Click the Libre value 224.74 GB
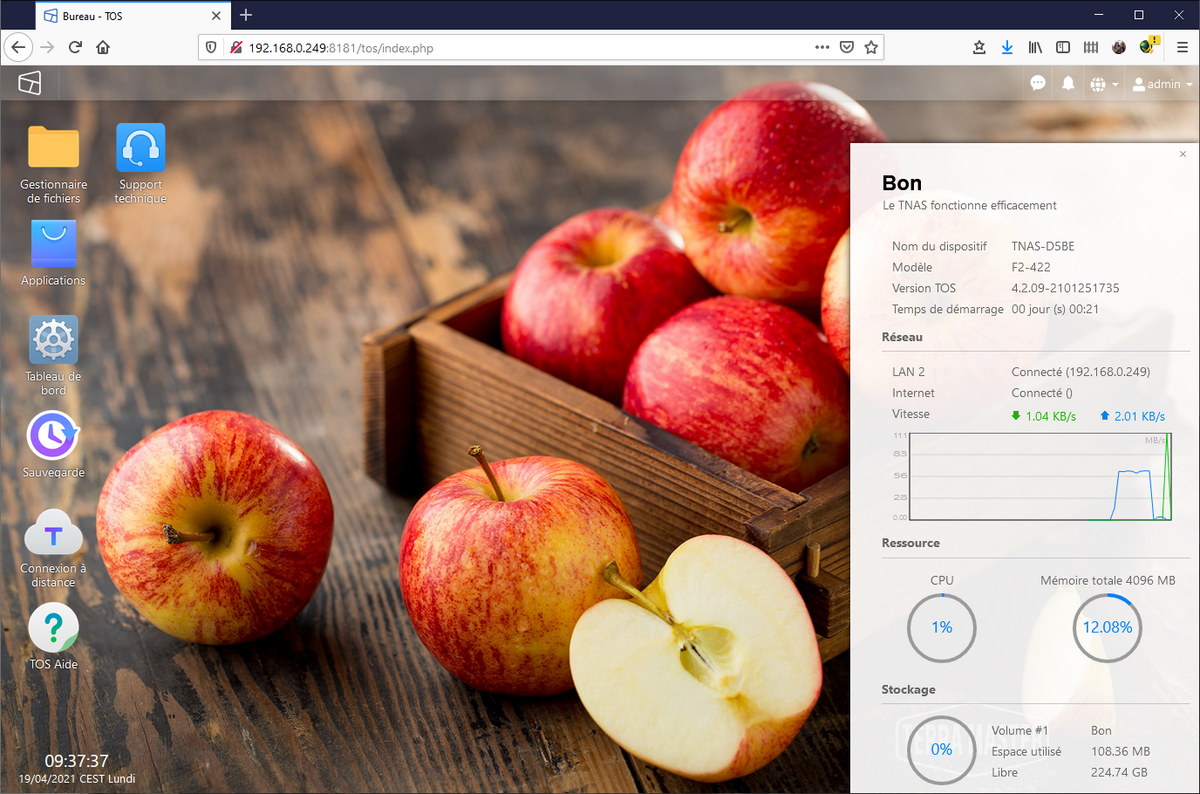1200x794 pixels. [1120, 772]
